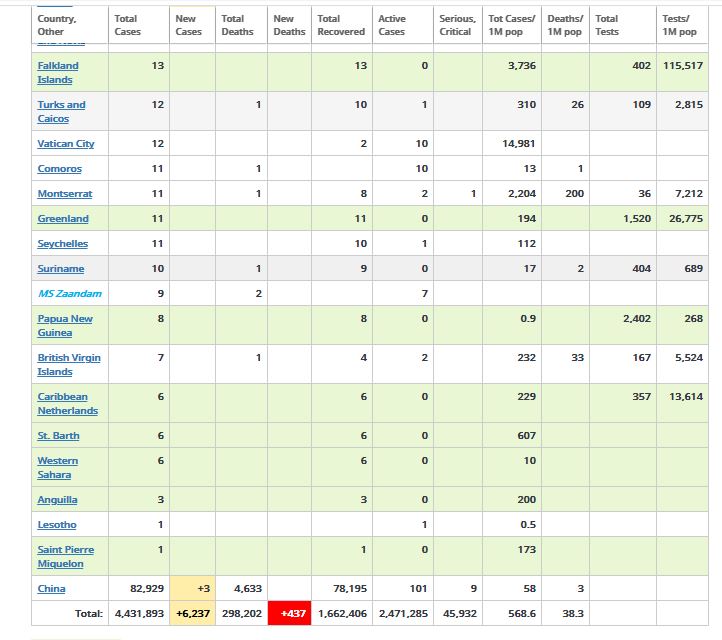Open the Montserrat link
Viewport: 722px width, 640px height.
coord(65,194)
